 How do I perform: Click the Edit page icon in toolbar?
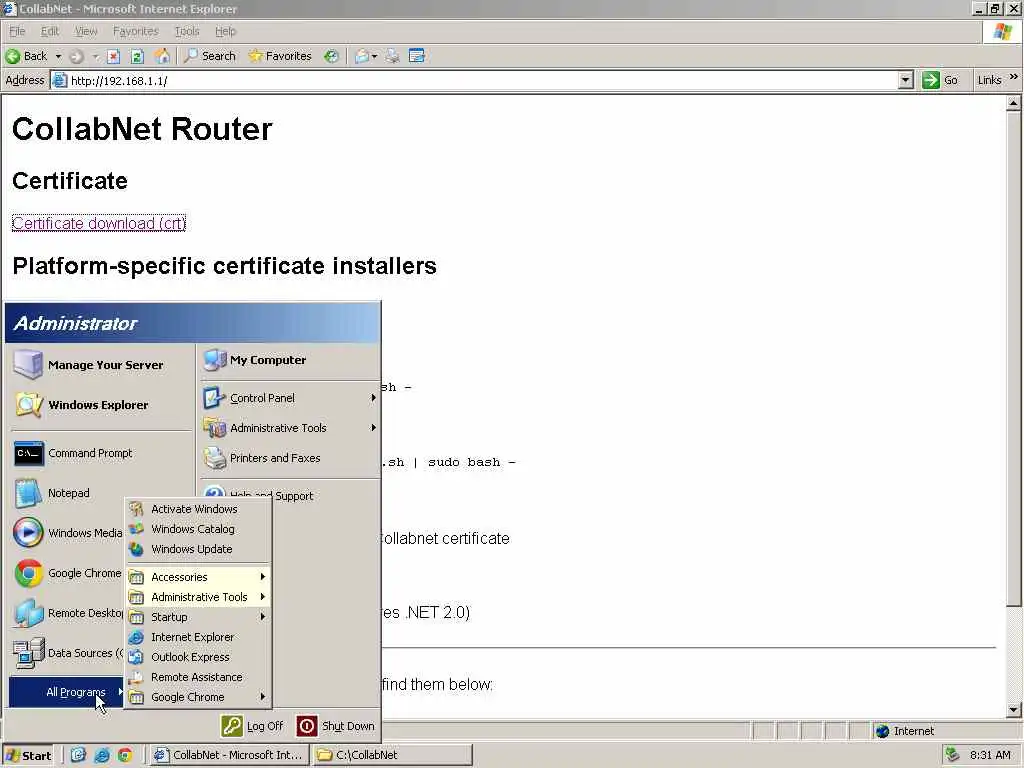click(x=417, y=56)
